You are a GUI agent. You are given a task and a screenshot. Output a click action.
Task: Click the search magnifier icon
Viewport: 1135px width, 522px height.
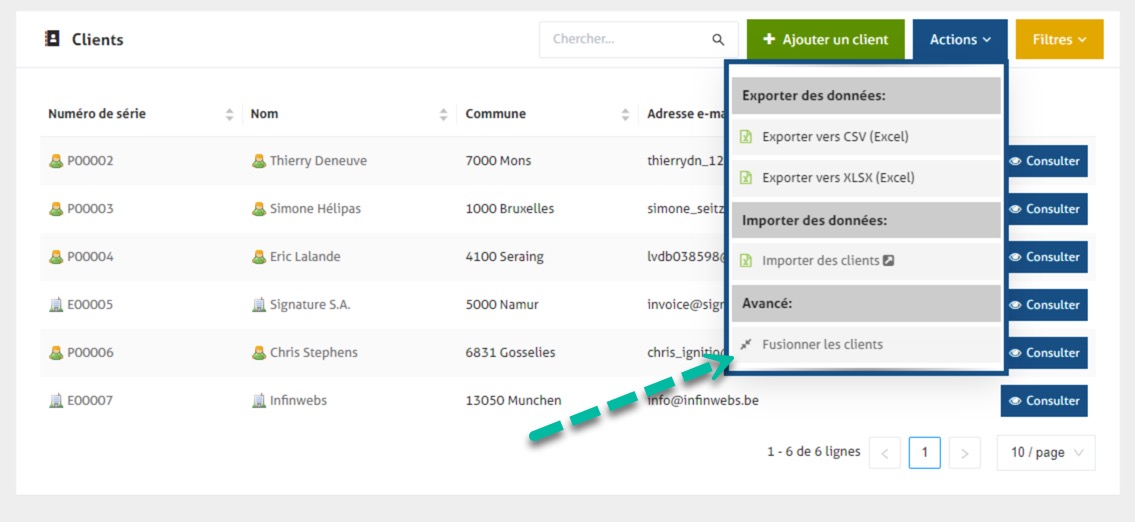pyautogui.click(x=718, y=40)
